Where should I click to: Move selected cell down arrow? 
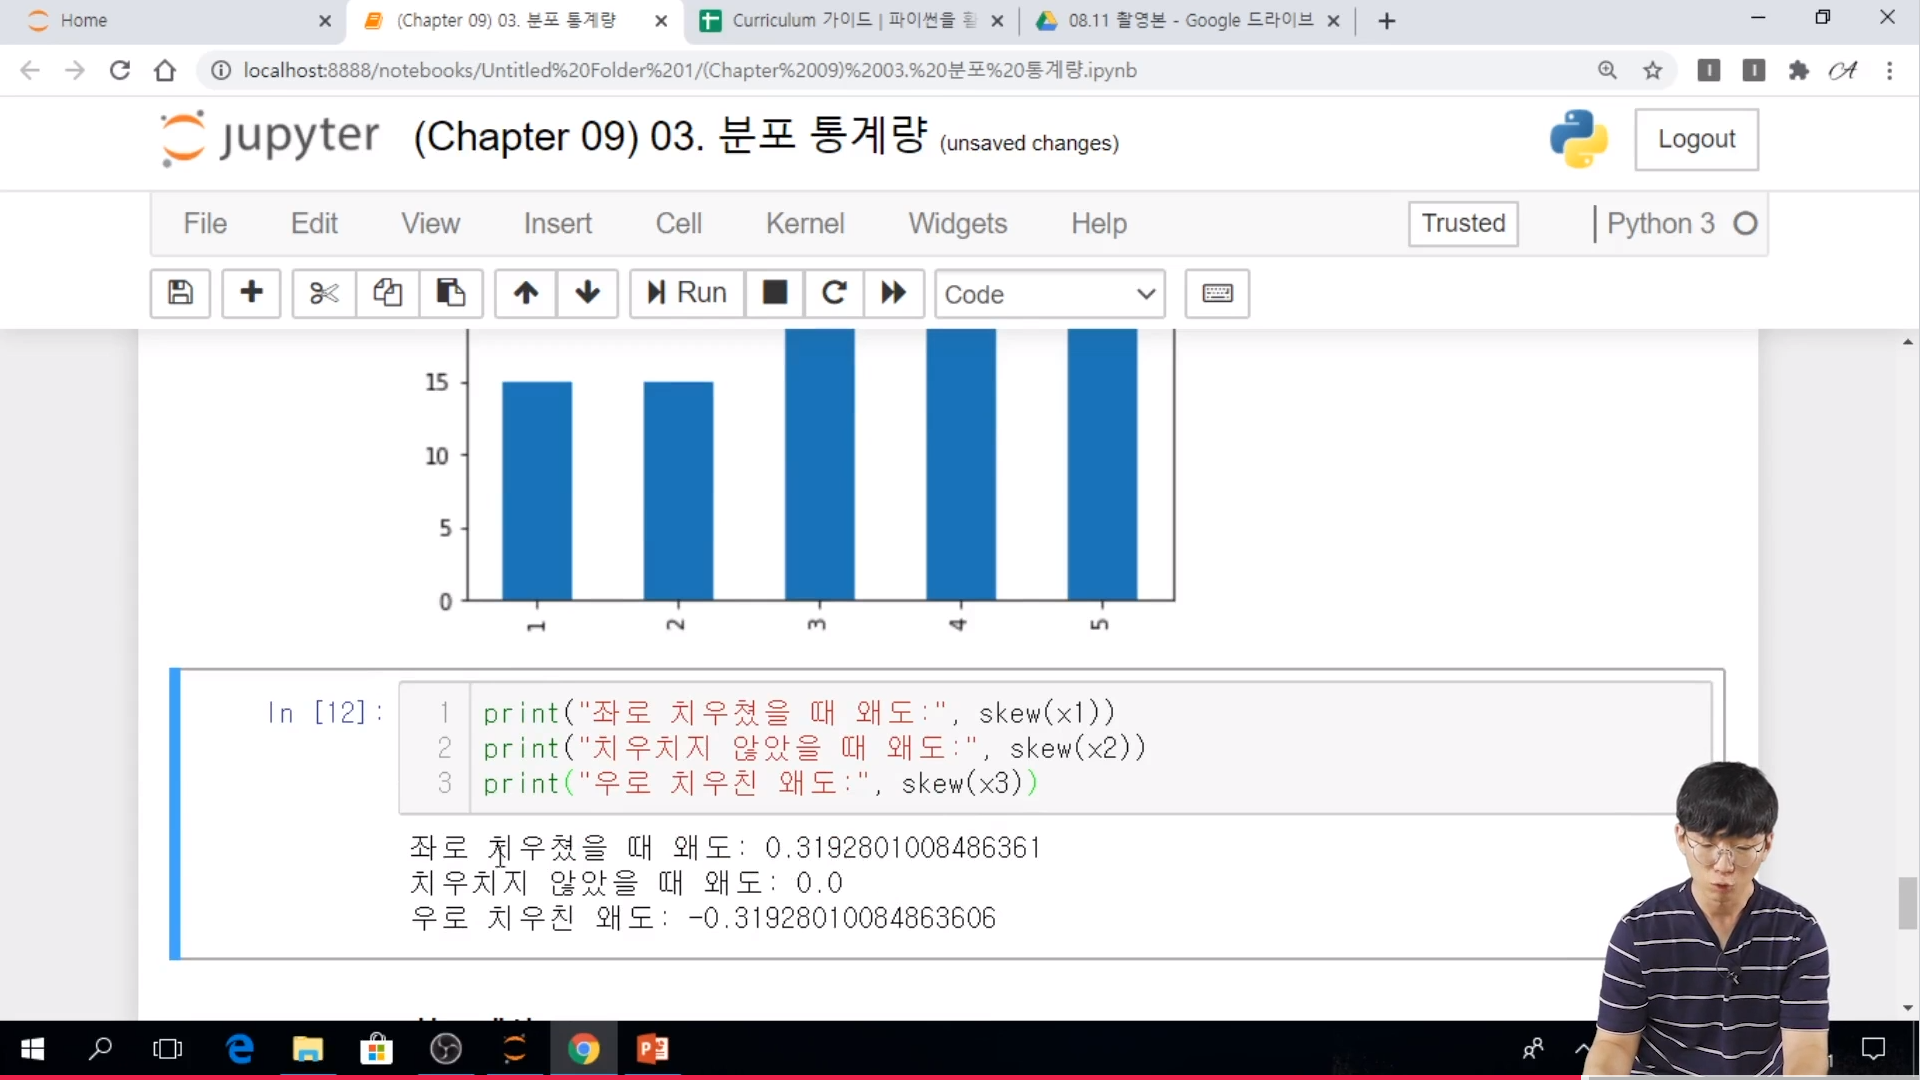(588, 293)
